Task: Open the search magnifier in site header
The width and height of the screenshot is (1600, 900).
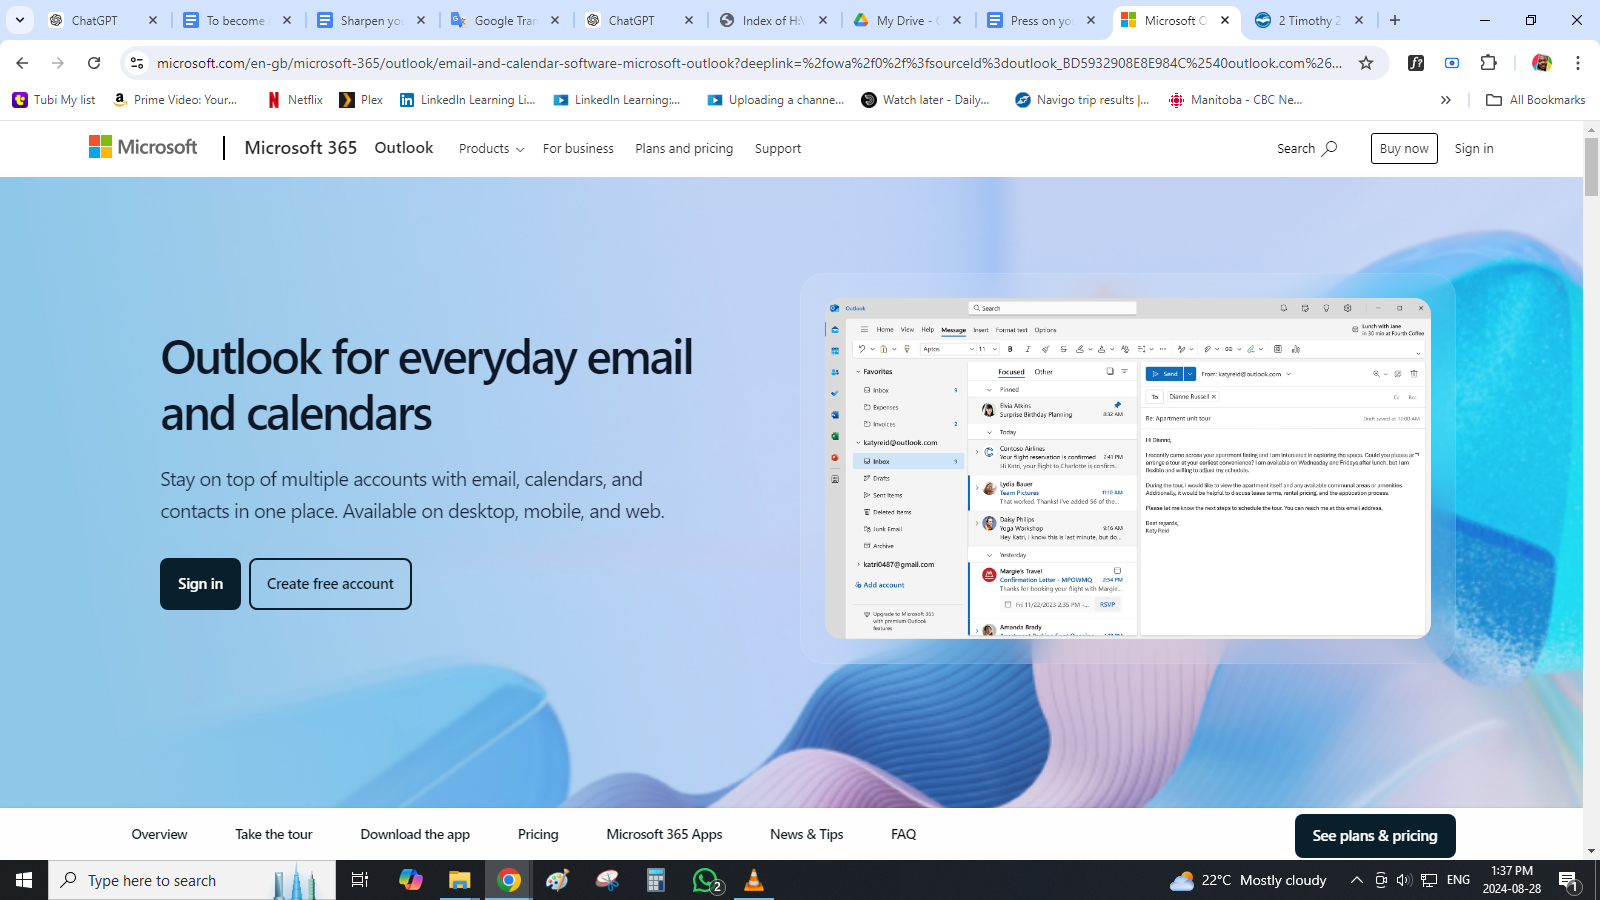Action: pyautogui.click(x=1329, y=148)
